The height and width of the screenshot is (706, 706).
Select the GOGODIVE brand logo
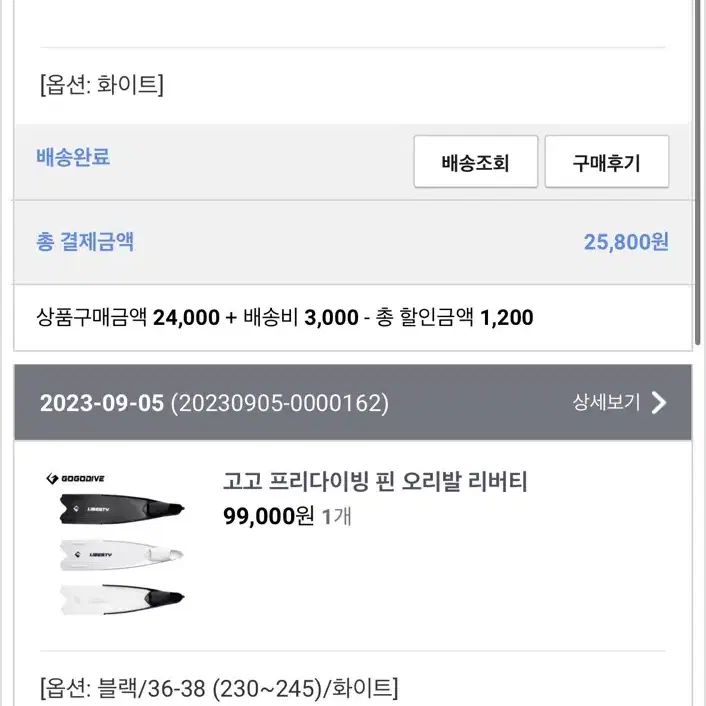click(x=76, y=478)
